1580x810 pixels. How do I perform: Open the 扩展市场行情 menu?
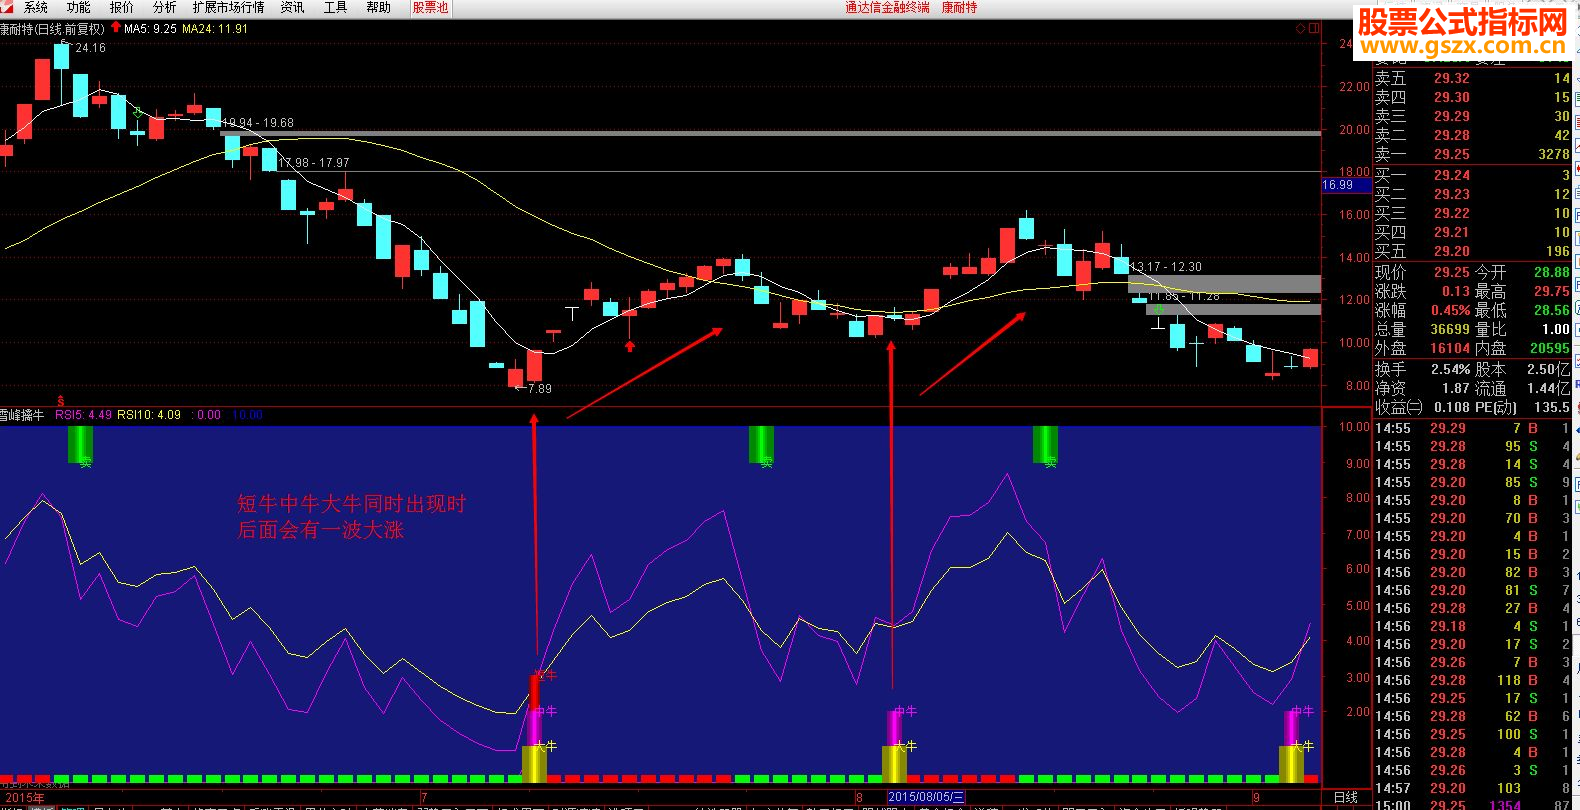pos(229,7)
